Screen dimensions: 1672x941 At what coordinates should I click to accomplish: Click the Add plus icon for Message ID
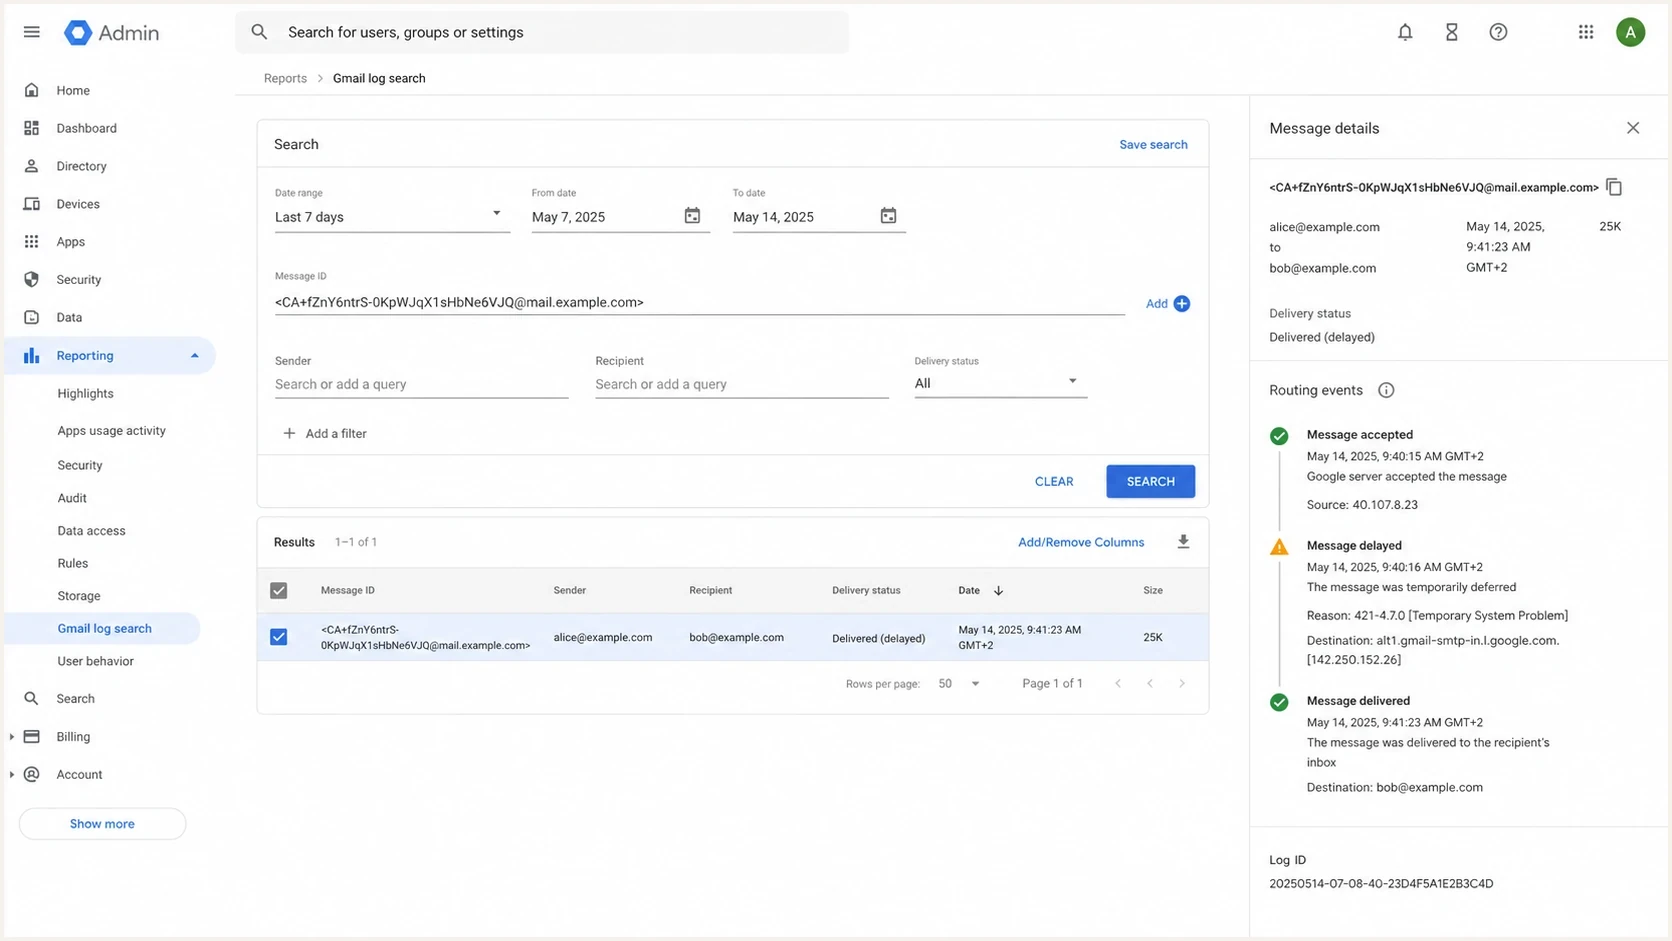tap(1182, 303)
